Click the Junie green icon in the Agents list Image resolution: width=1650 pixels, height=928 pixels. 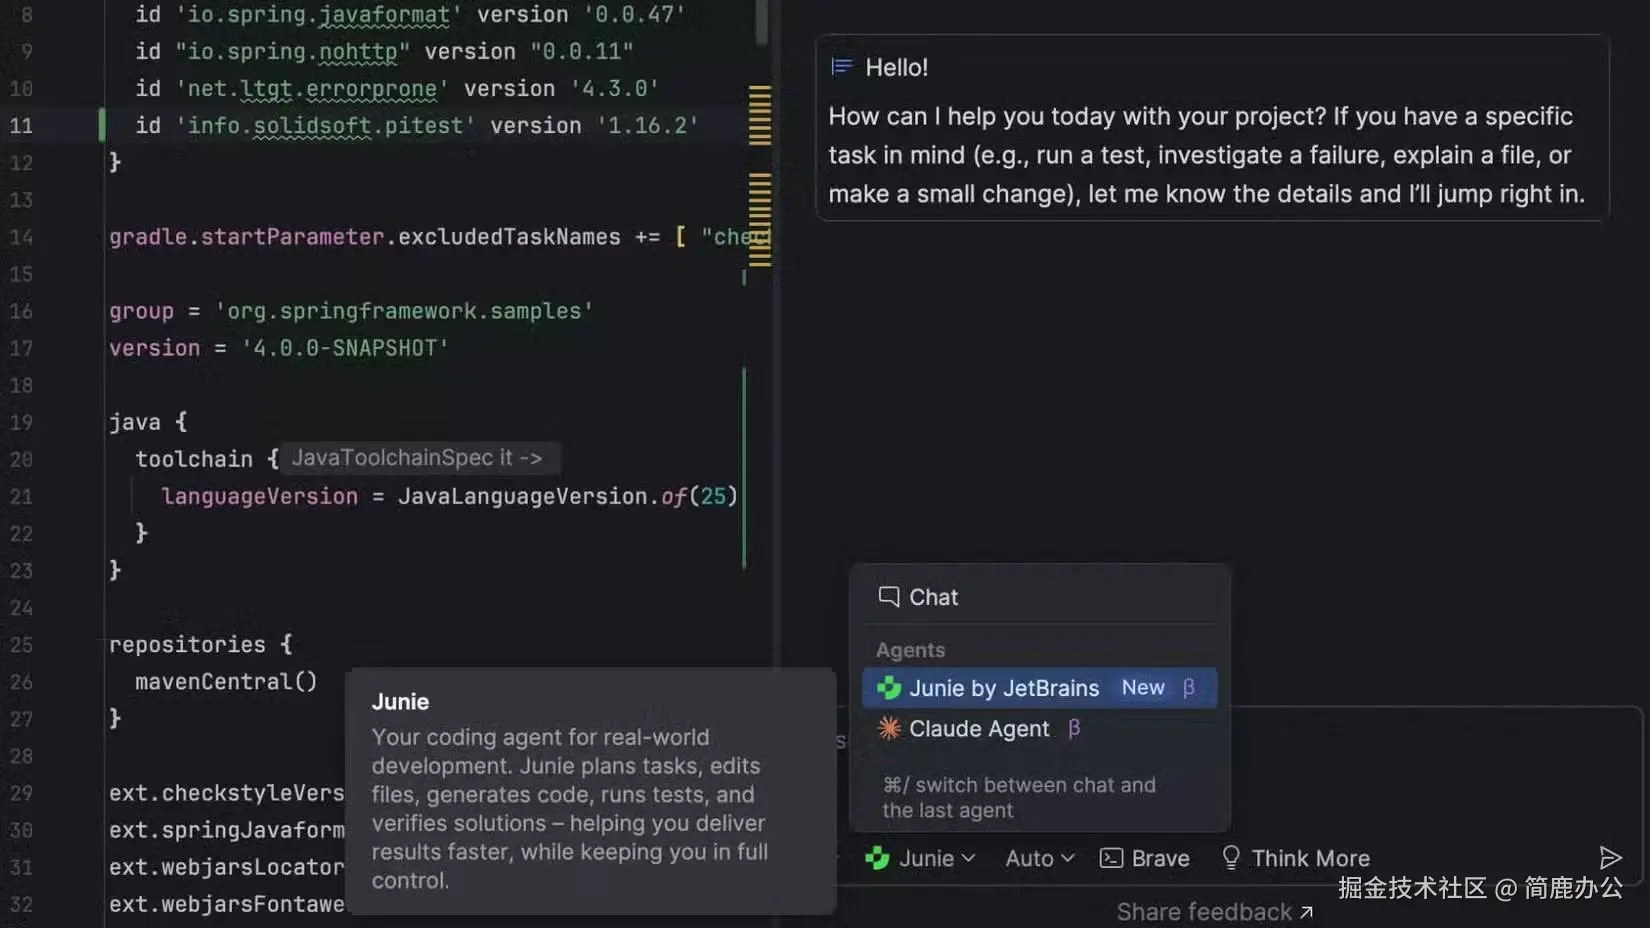pyautogui.click(x=889, y=688)
